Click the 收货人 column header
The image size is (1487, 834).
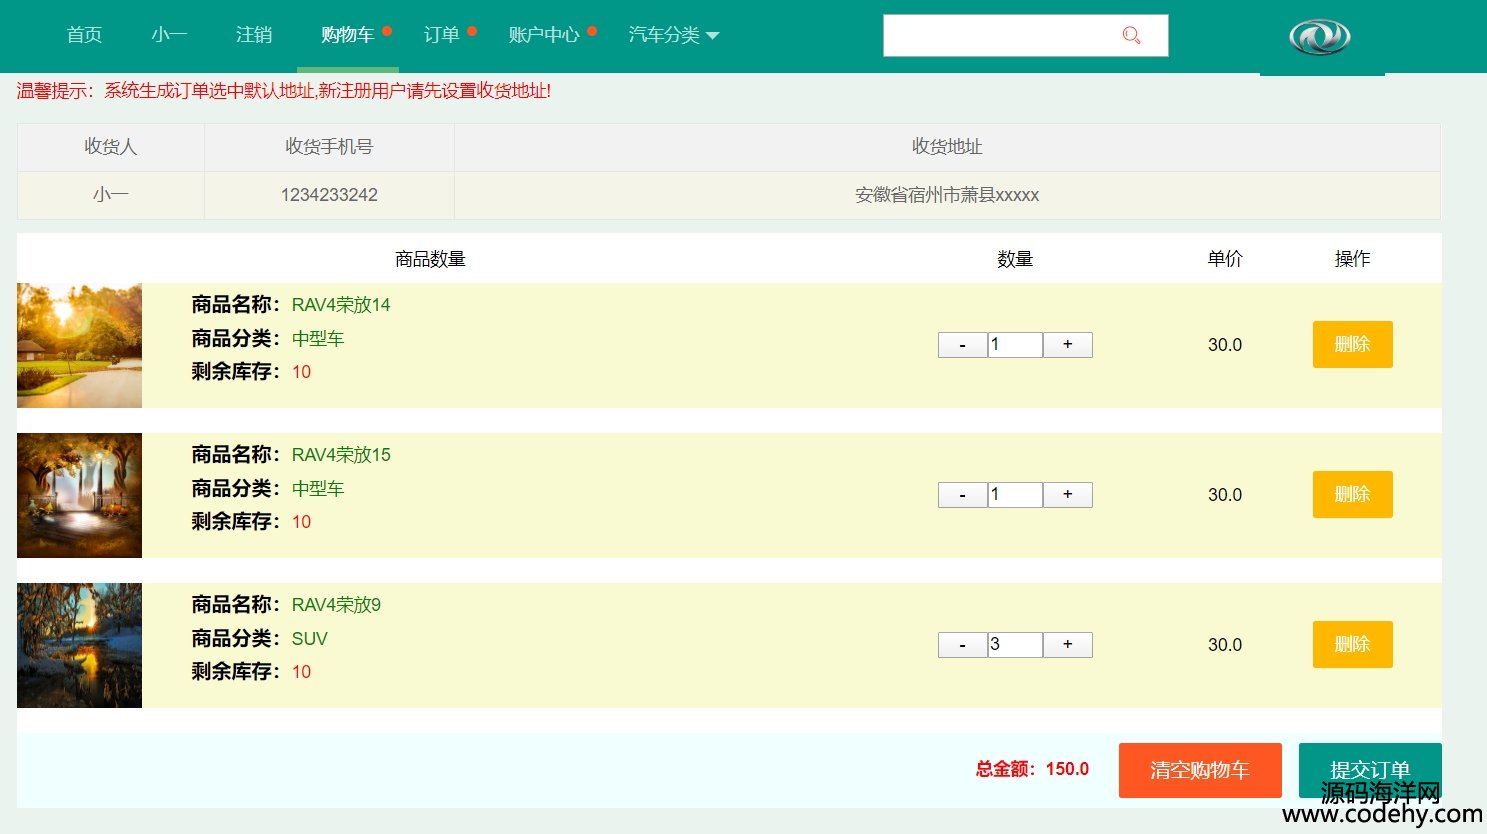(110, 147)
